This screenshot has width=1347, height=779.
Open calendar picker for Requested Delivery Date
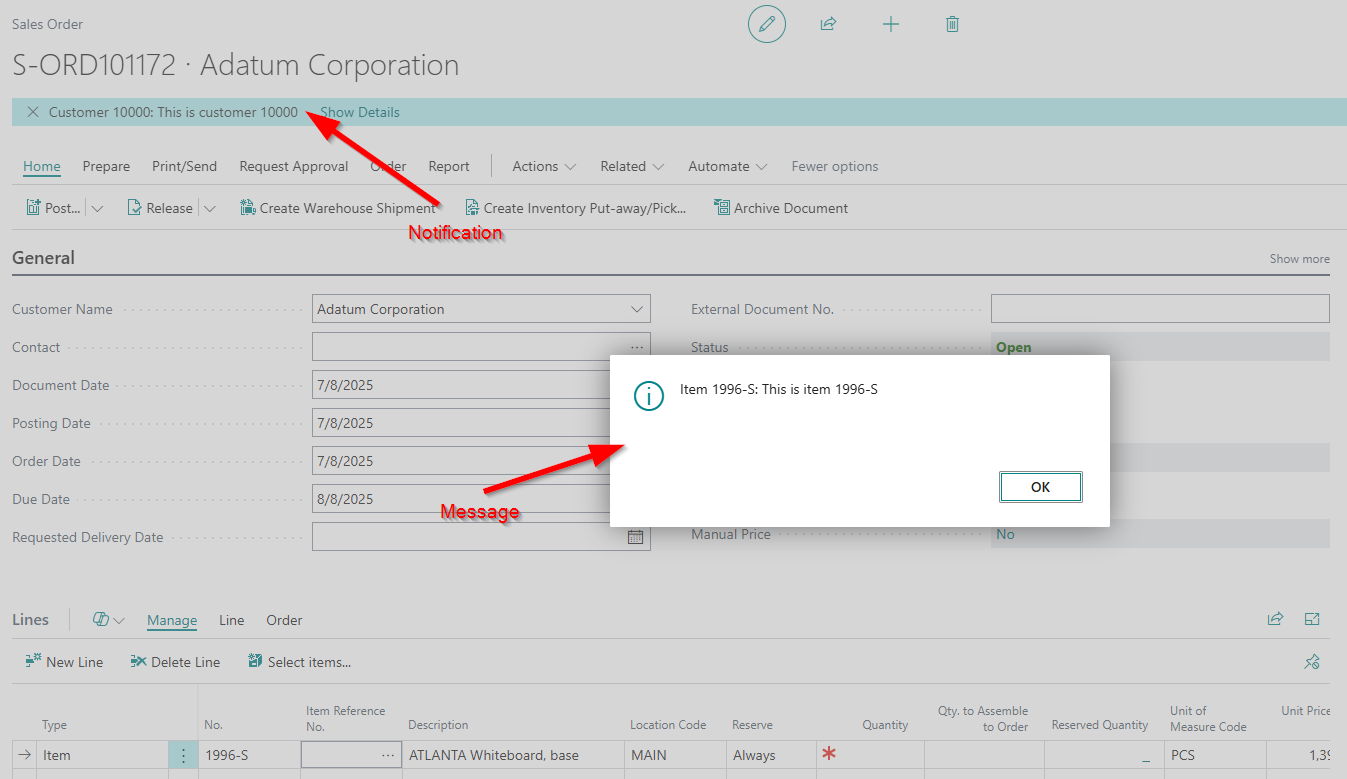[635, 537]
